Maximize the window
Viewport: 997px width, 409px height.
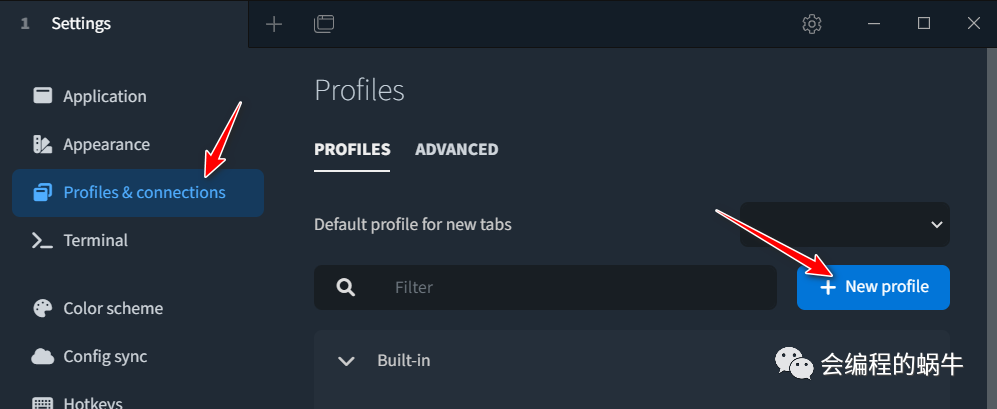924,24
